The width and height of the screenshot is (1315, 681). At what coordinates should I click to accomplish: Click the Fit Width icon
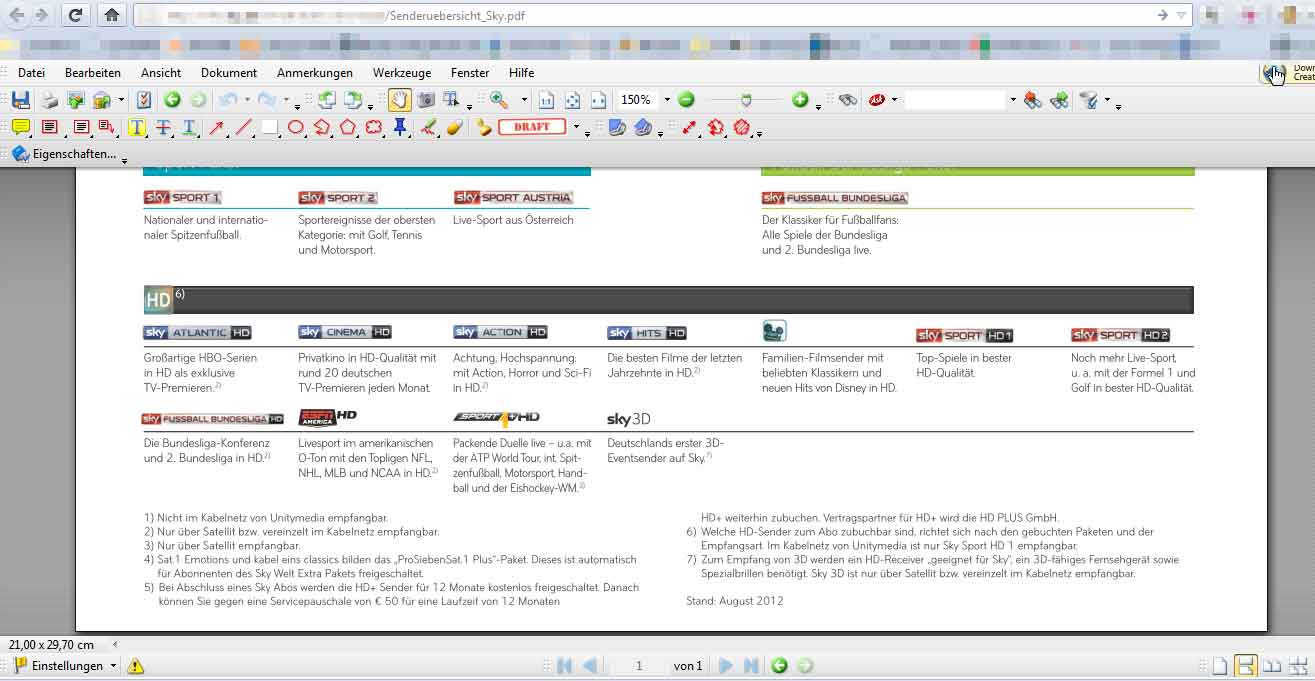click(x=598, y=100)
